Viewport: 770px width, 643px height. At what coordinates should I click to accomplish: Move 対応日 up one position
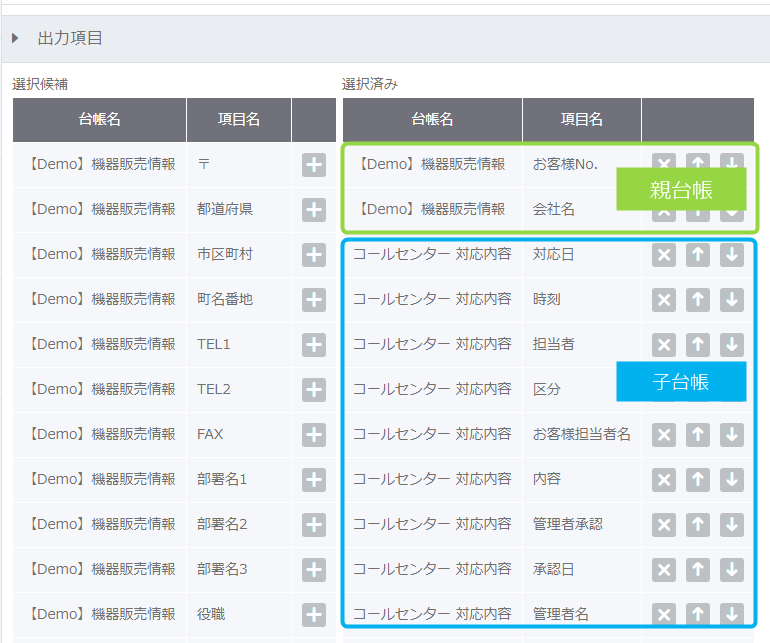pos(698,255)
